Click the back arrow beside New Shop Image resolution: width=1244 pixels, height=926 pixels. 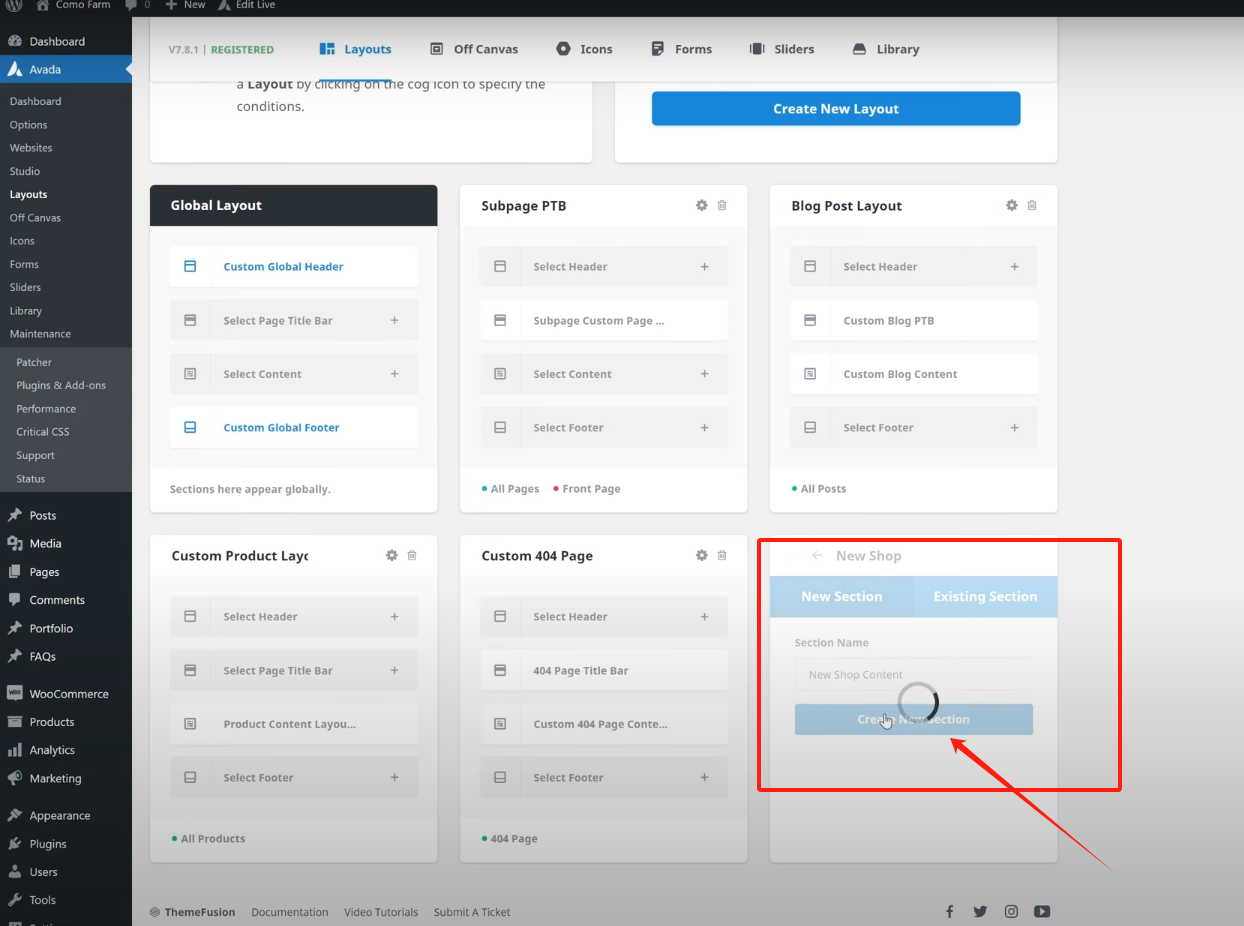(x=817, y=556)
